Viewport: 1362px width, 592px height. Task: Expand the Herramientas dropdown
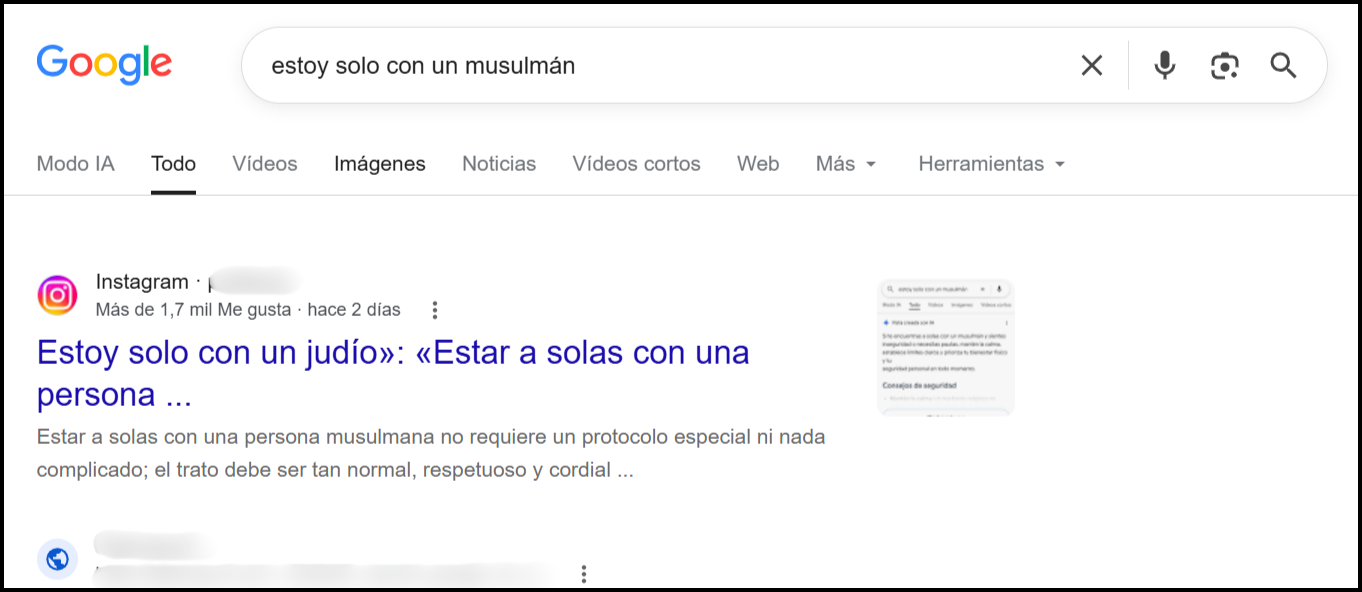coord(992,164)
